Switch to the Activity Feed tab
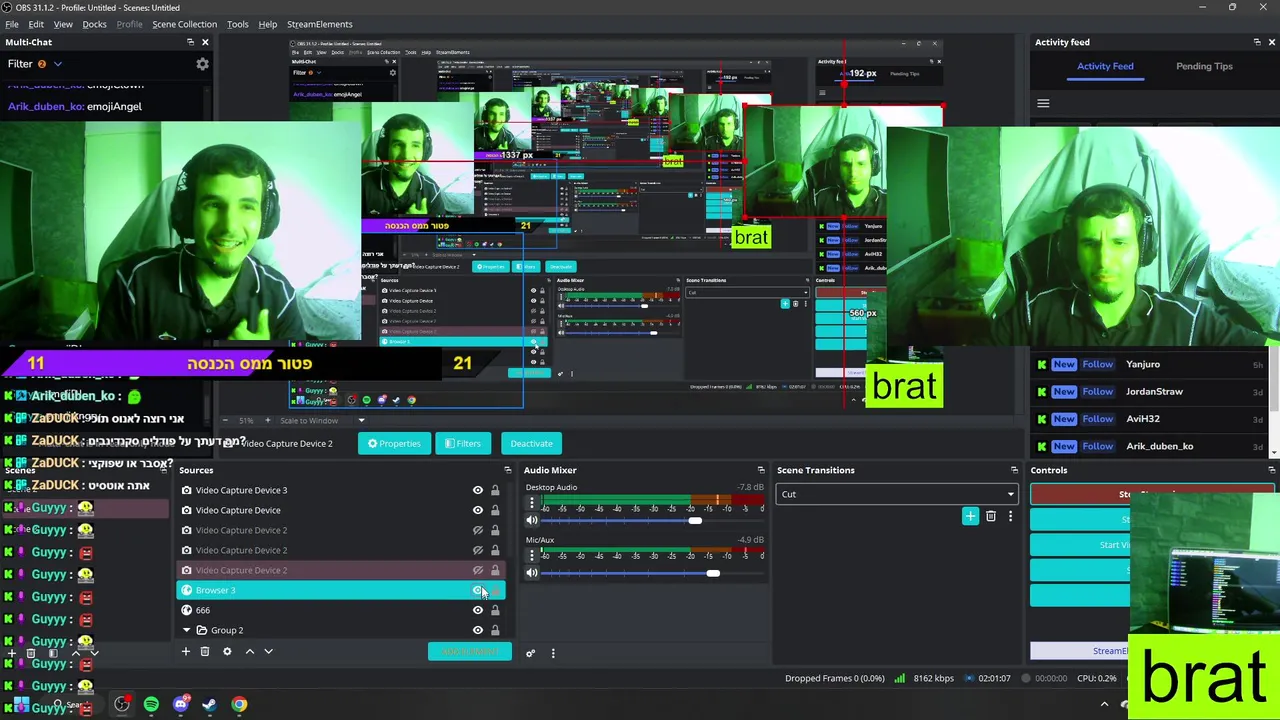1280x720 pixels. (1105, 66)
